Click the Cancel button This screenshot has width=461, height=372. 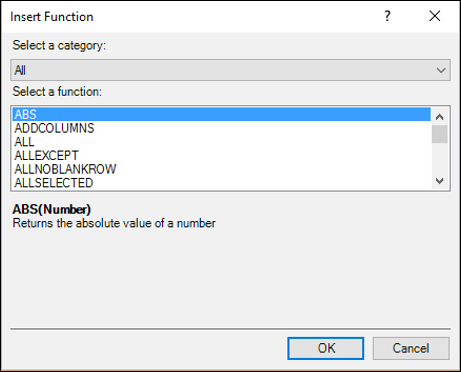[411, 348]
